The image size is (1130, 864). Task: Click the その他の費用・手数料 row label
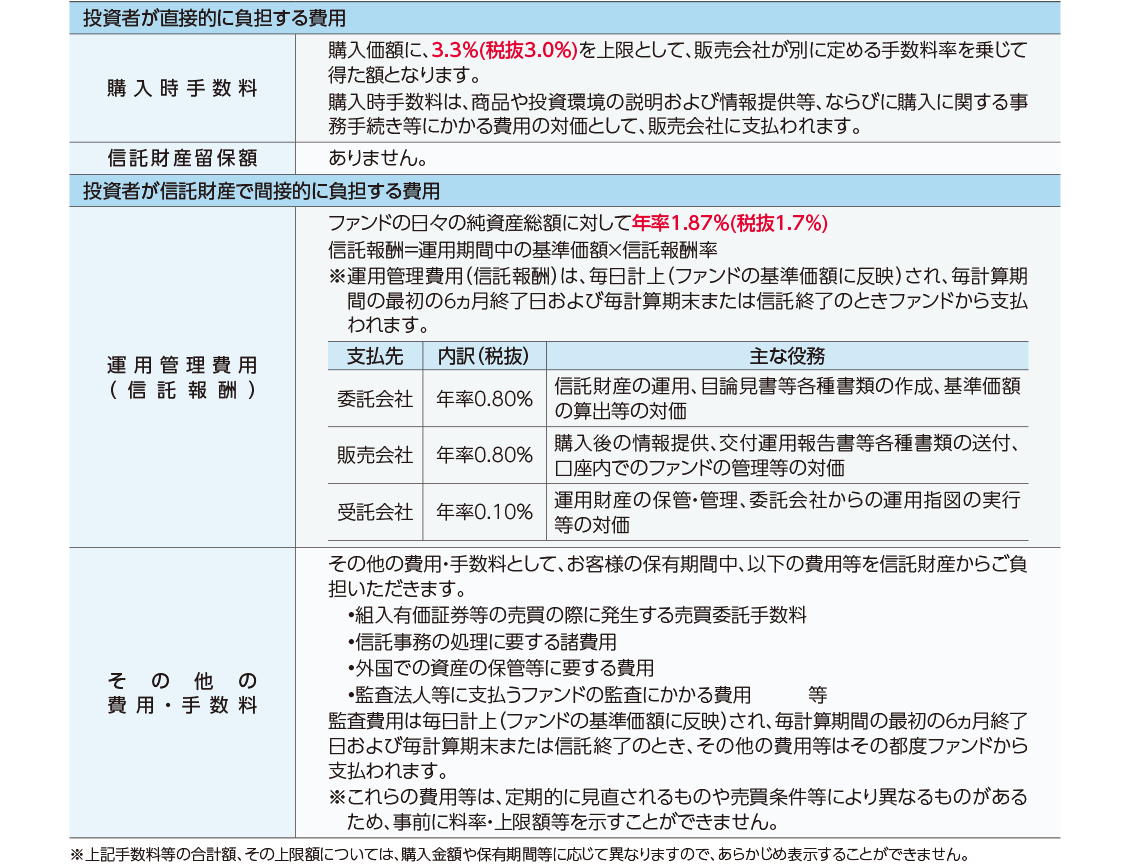pyautogui.click(x=182, y=693)
